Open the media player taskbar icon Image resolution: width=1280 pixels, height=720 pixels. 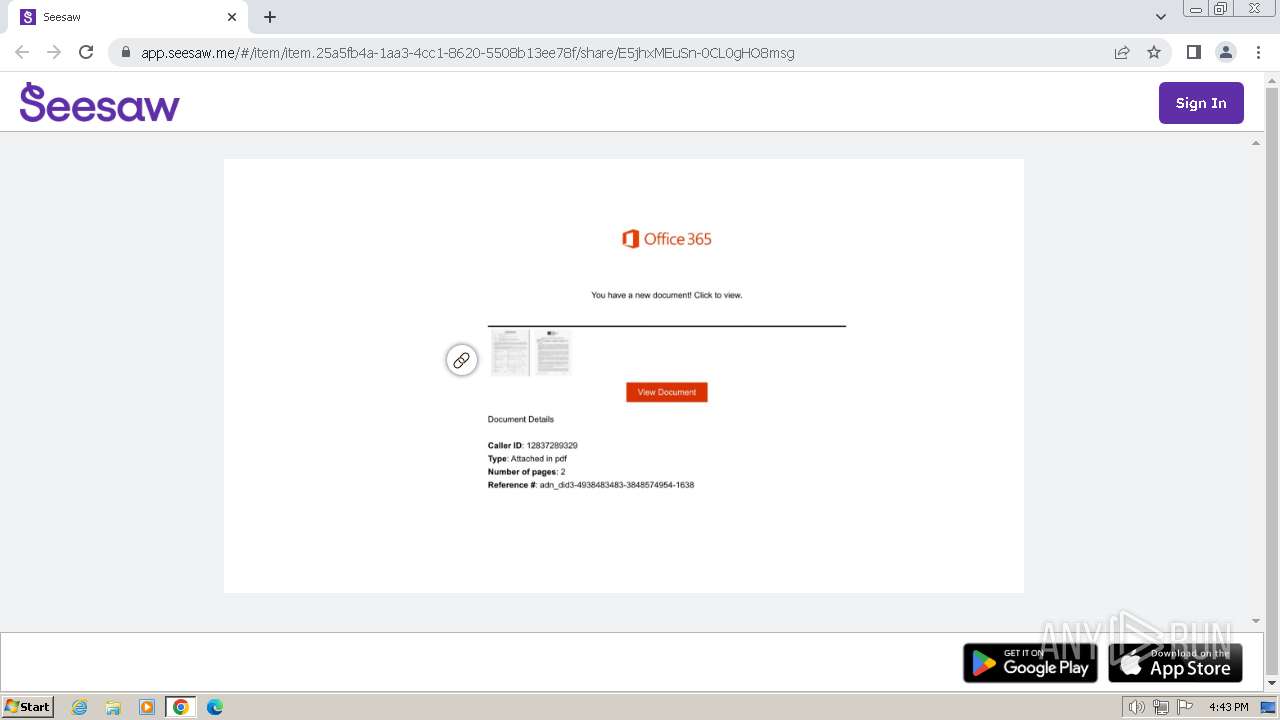pyautogui.click(x=147, y=707)
